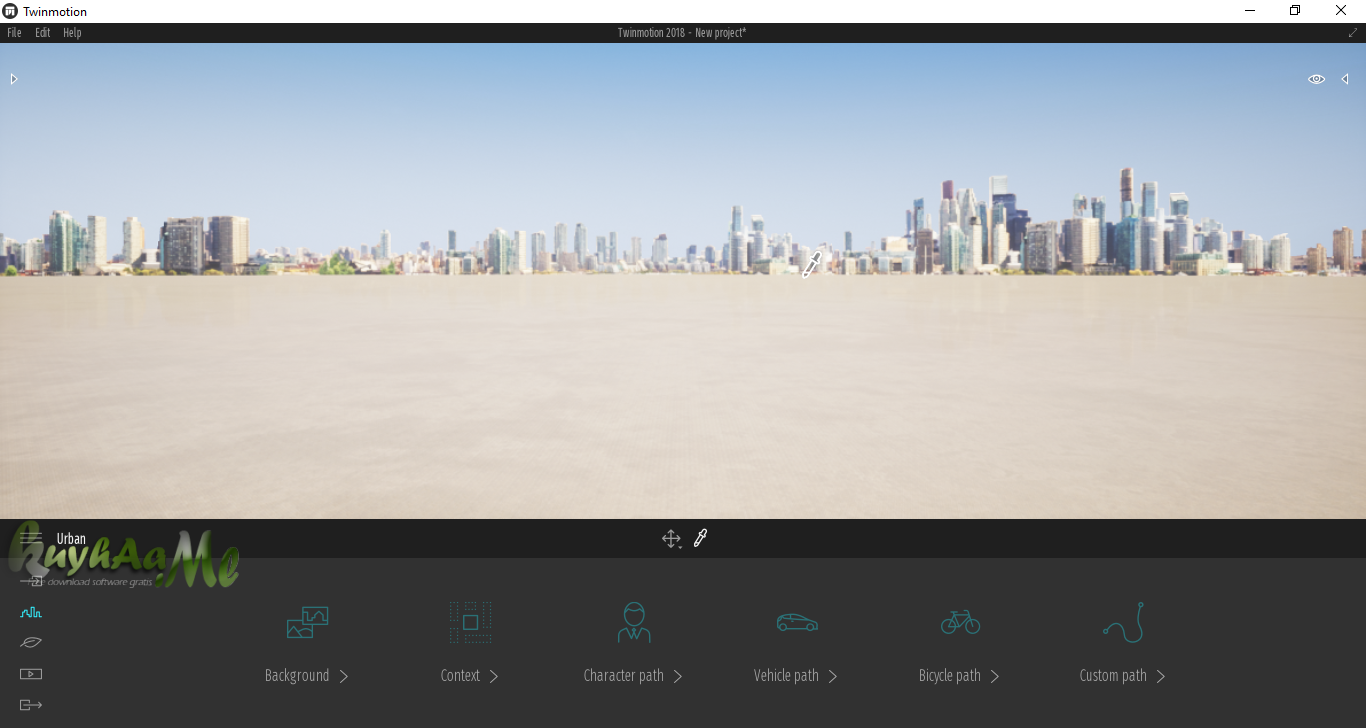The image size is (1366, 728).
Task: Click the Character path label
Action: (623, 676)
